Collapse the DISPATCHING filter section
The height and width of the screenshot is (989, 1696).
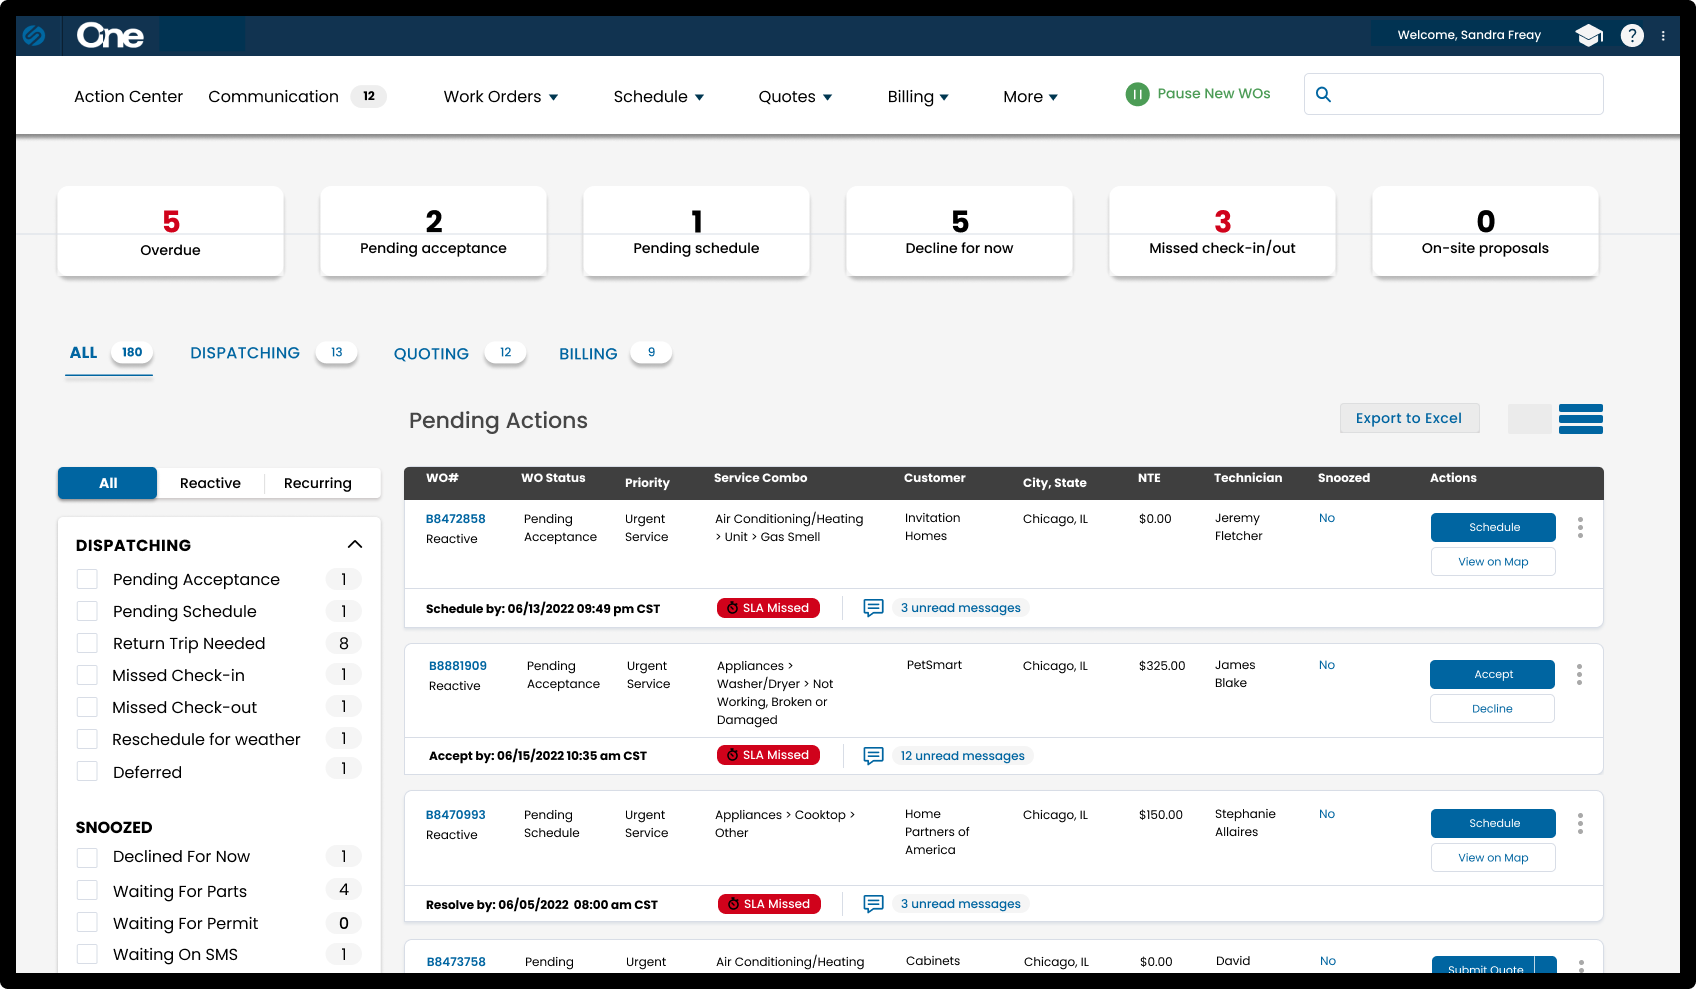coord(355,544)
